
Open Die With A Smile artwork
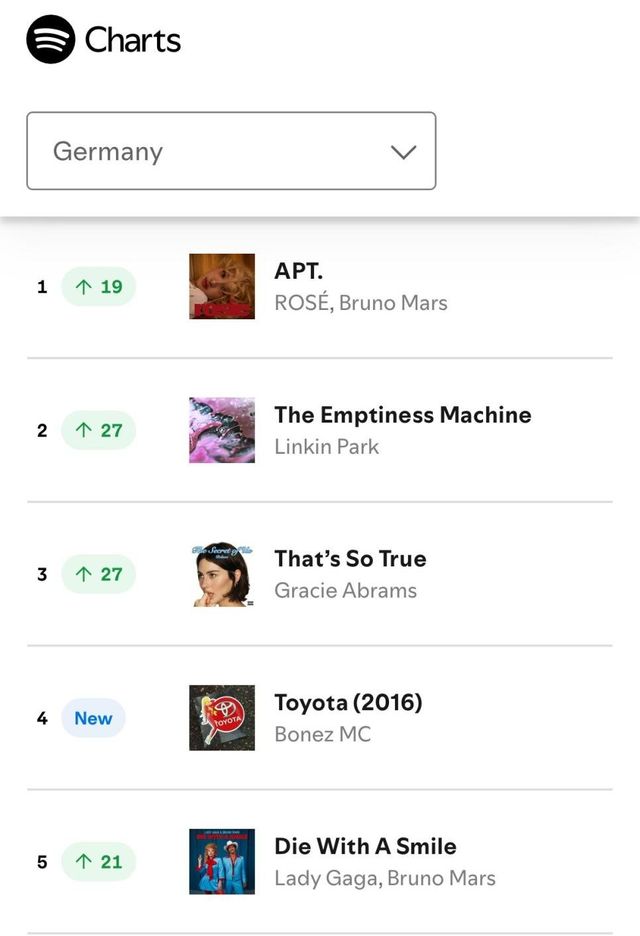click(x=222, y=861)
